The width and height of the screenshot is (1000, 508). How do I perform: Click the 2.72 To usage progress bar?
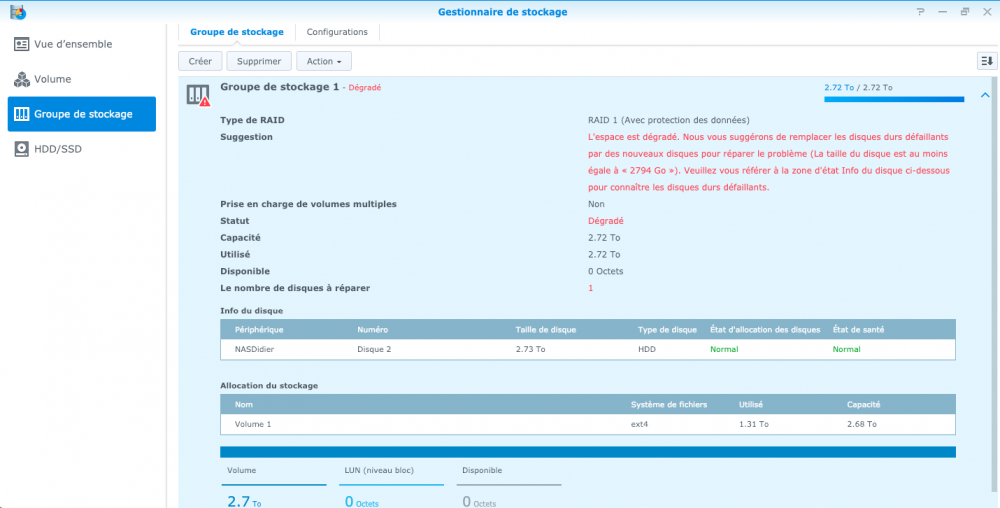point(893,100)
